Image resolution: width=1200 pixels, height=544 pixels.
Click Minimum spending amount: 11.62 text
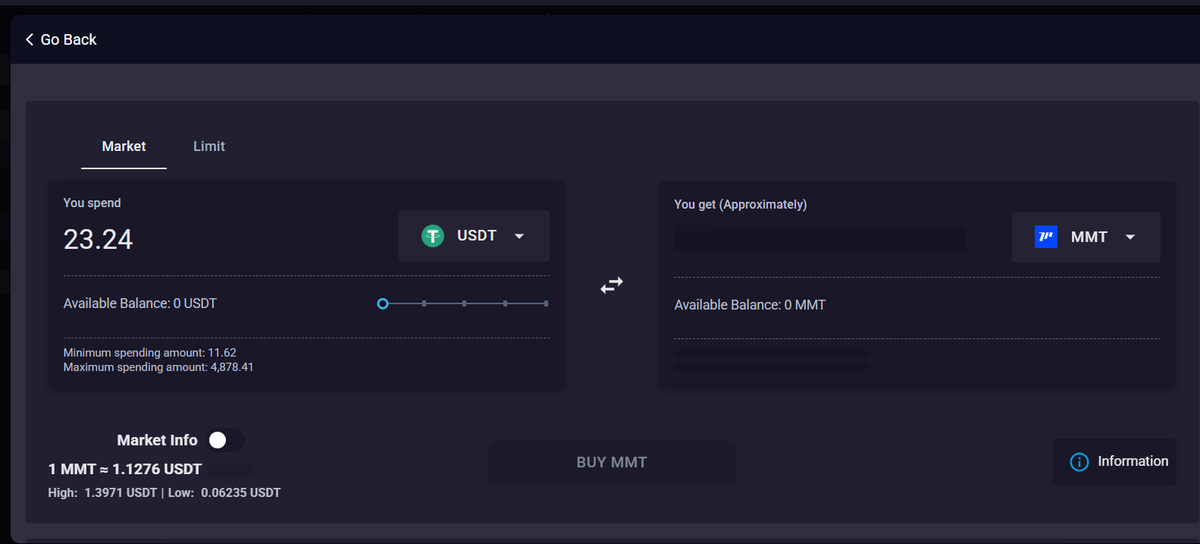coord(150,353)
